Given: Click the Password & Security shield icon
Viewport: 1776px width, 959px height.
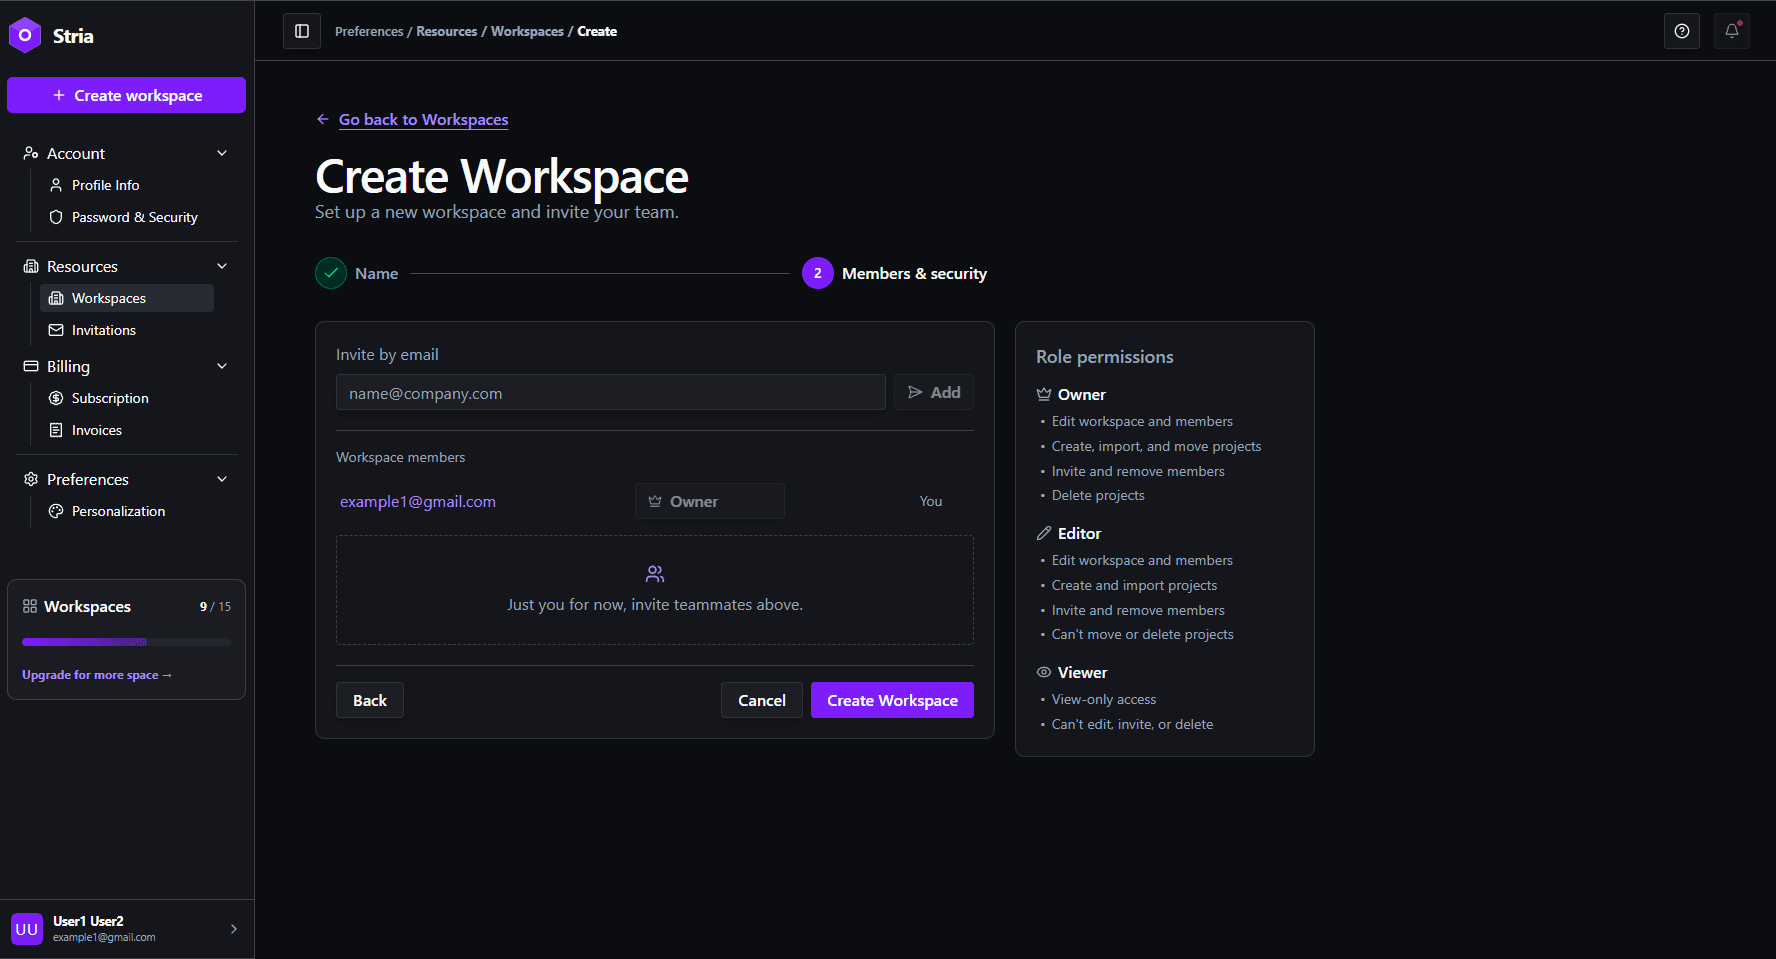Looking at the screenshot, I should pos(56,217).
